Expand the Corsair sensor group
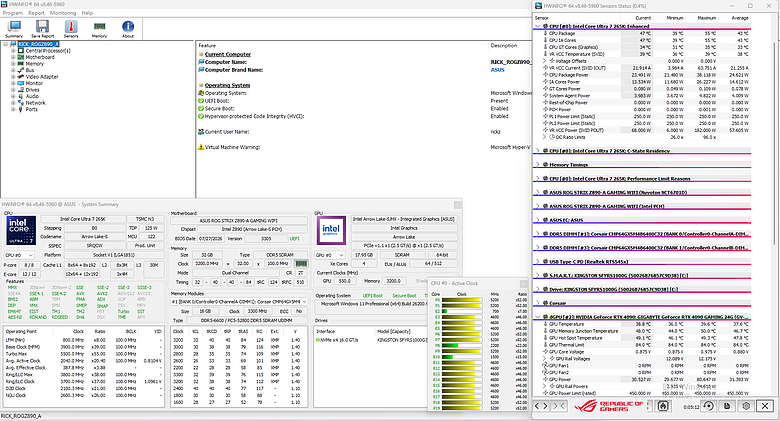The image size is (780, 421). coord(538,303)
